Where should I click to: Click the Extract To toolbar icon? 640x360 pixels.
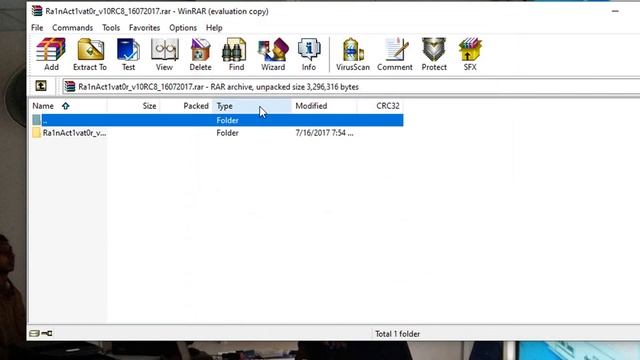[x=90, y=54]
